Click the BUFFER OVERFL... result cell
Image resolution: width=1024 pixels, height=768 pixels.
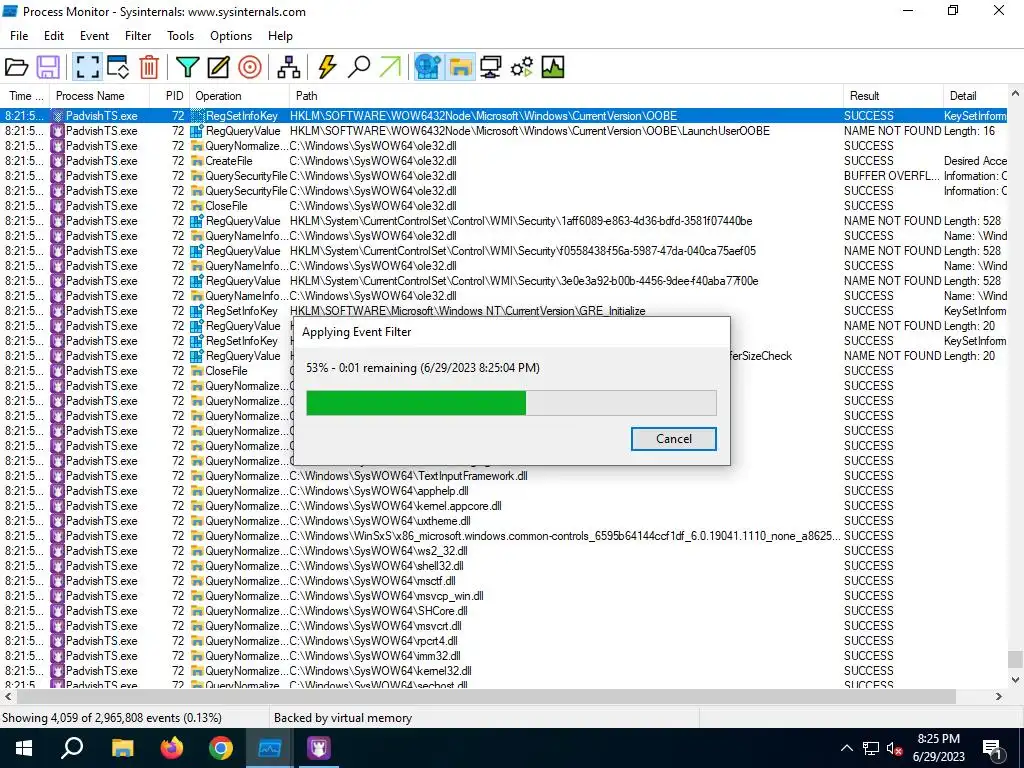[x=891, y=176]
